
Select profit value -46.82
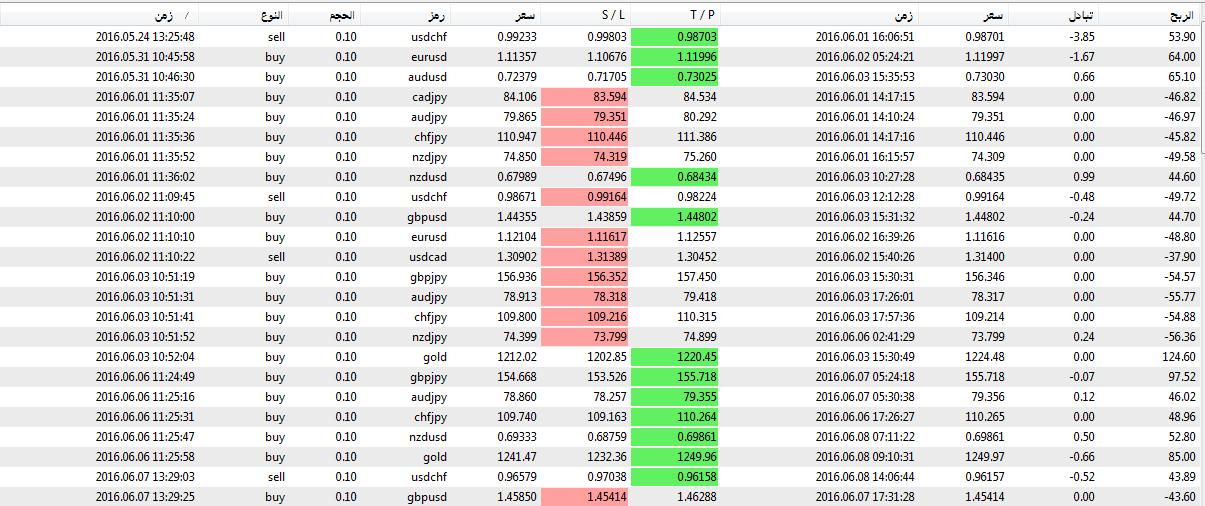coord(1180,97)
